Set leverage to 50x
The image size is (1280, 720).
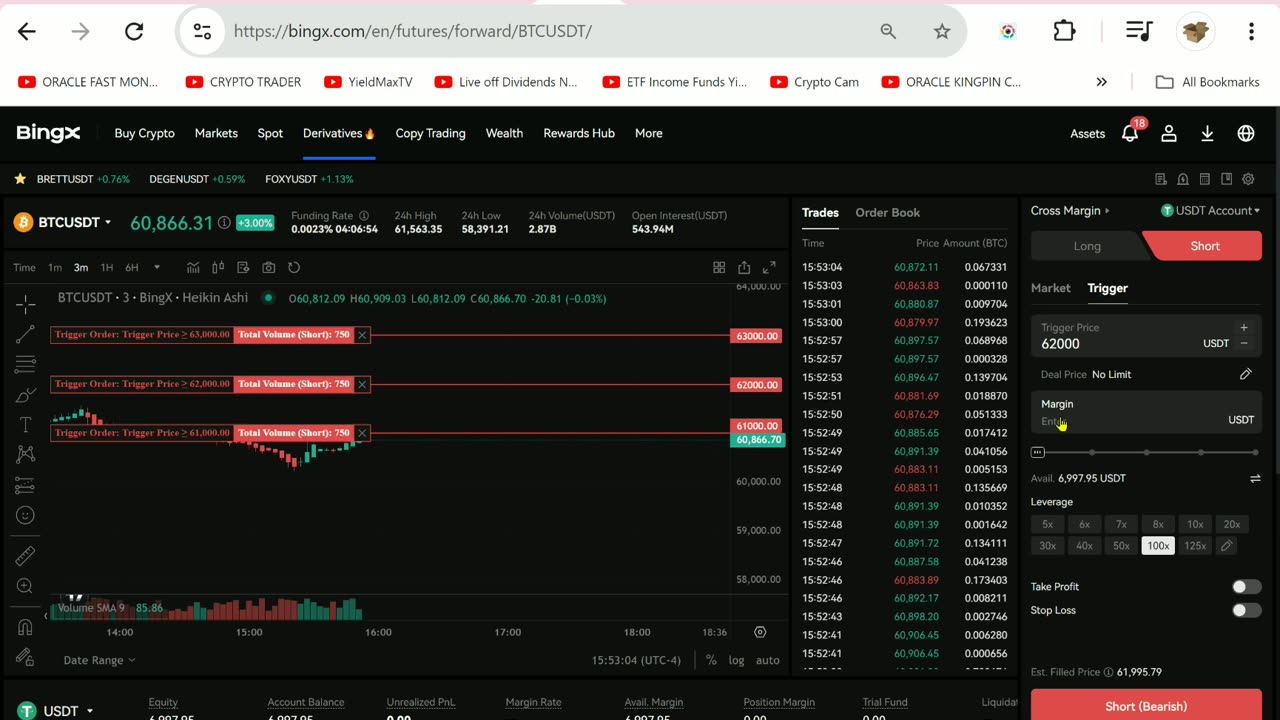click(1121, 546)
